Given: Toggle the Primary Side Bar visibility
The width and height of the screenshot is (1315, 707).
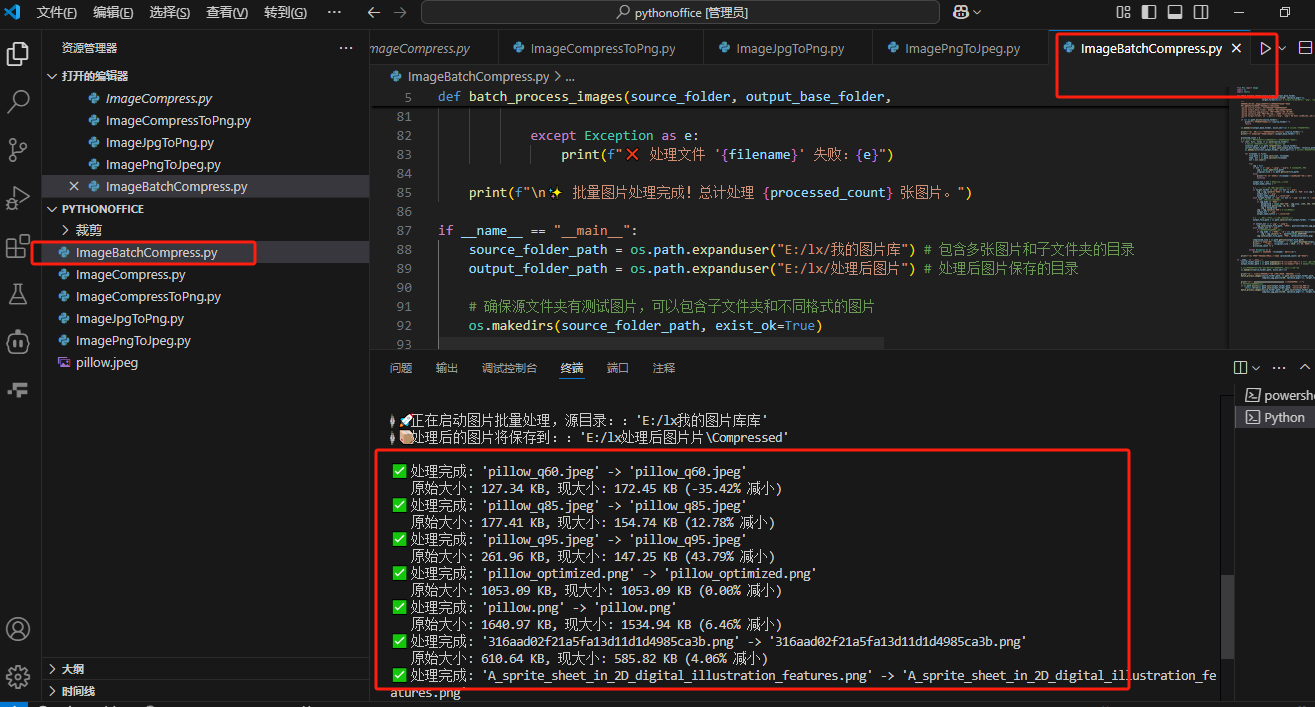Looking at the screenshot, I should [x=1149, y=12].
